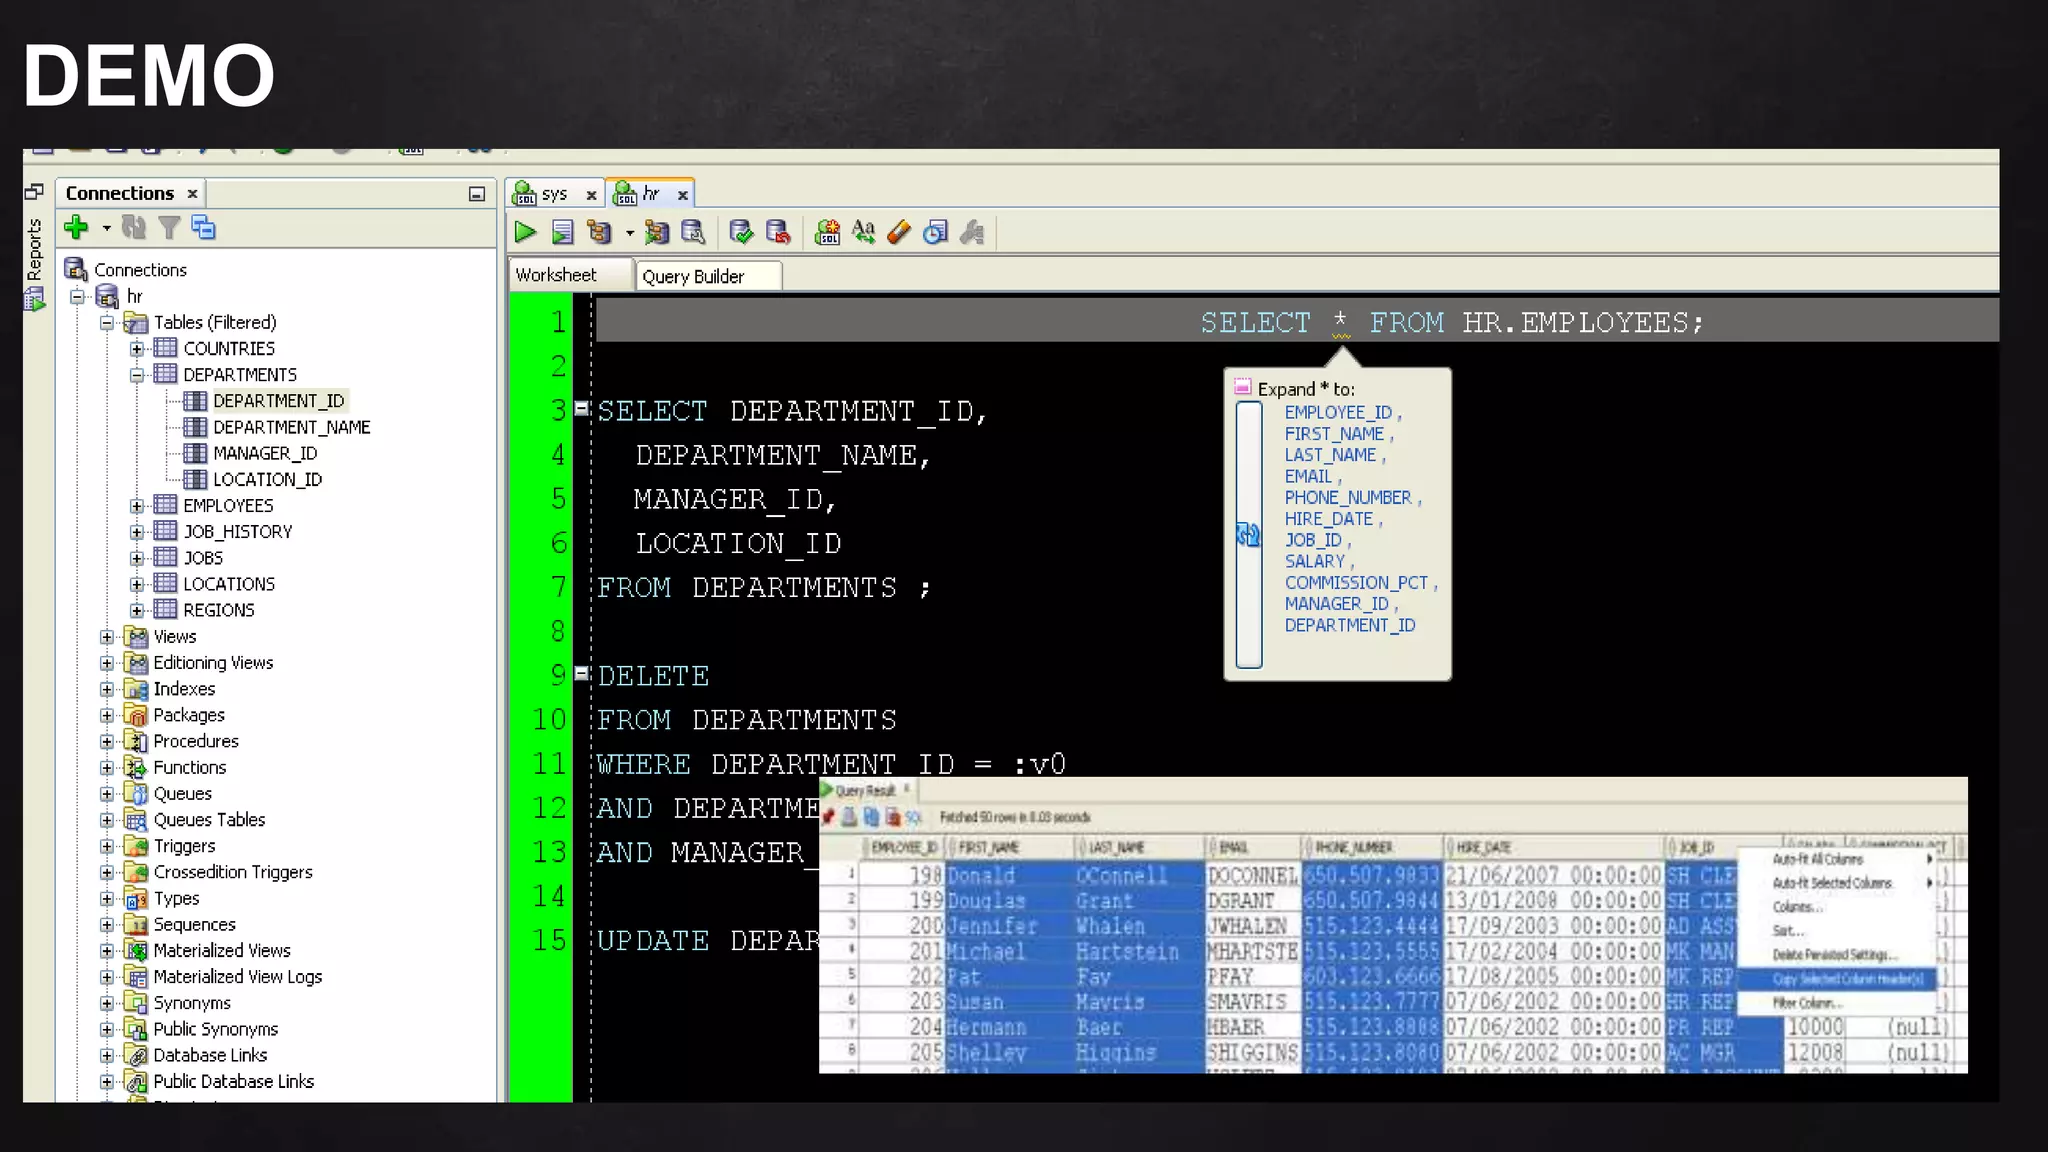Minimize the Connections panel
The width and height of the screenshot is (2048, 1152).
[x=477, y=194]
